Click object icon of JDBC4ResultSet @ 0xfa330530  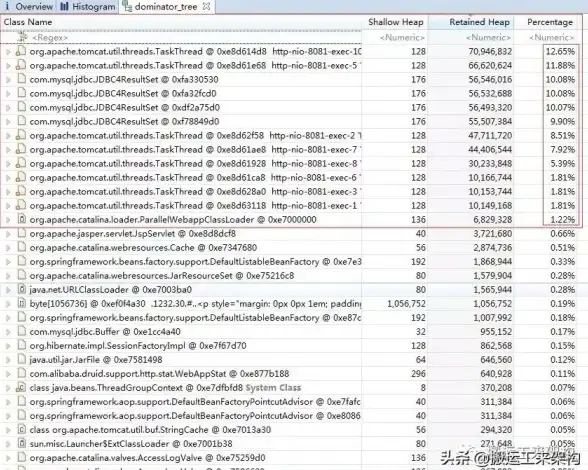coord(22,79)
